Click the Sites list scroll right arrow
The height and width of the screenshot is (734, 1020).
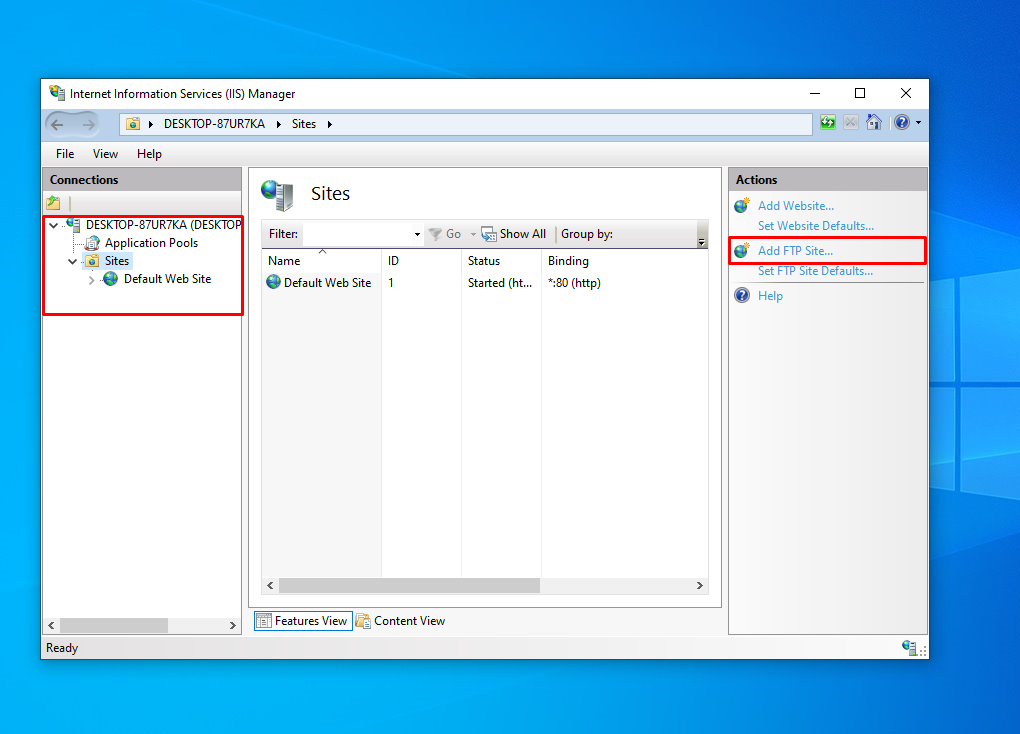point(699,586)
